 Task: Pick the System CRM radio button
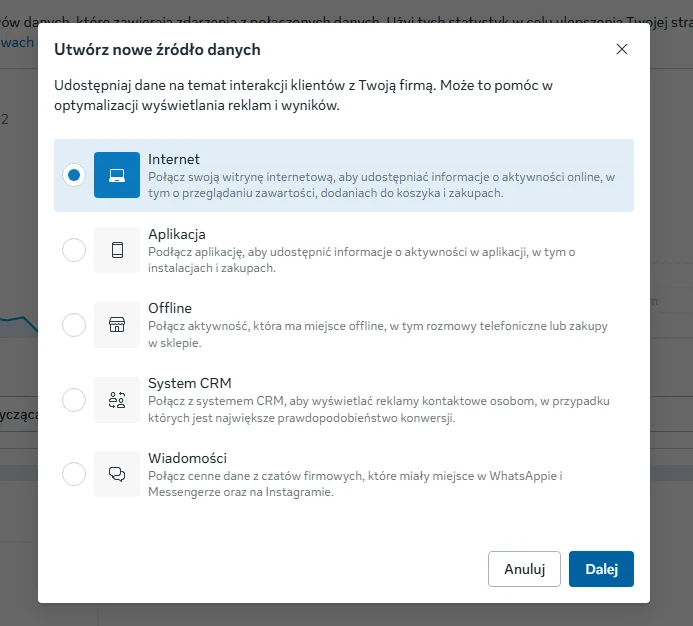[x=74, y=400]
